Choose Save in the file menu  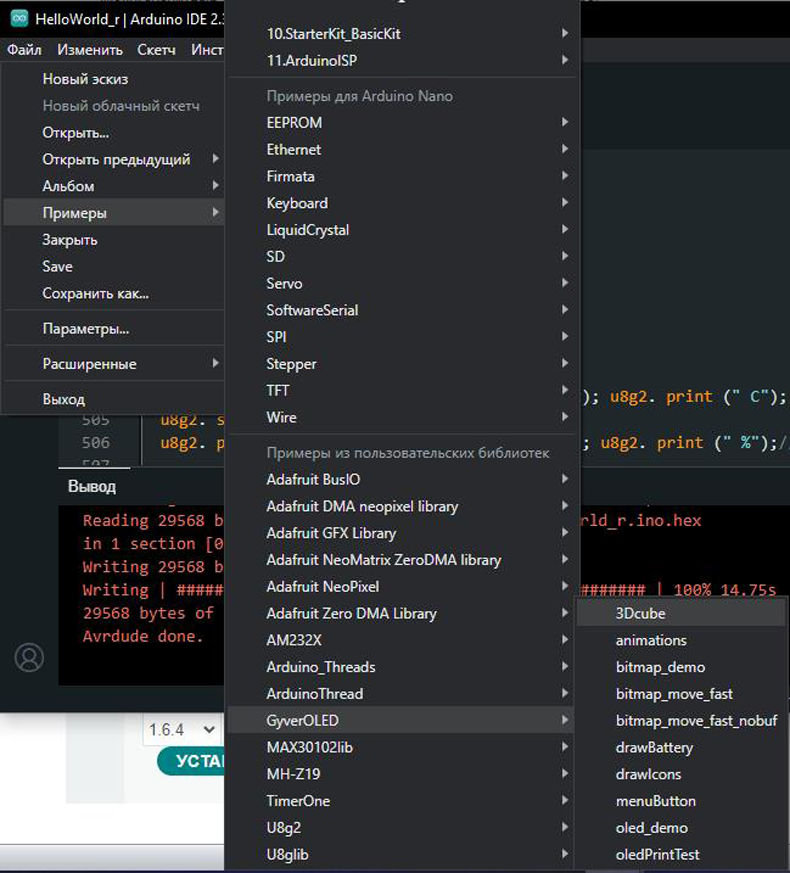click(114, 266)
